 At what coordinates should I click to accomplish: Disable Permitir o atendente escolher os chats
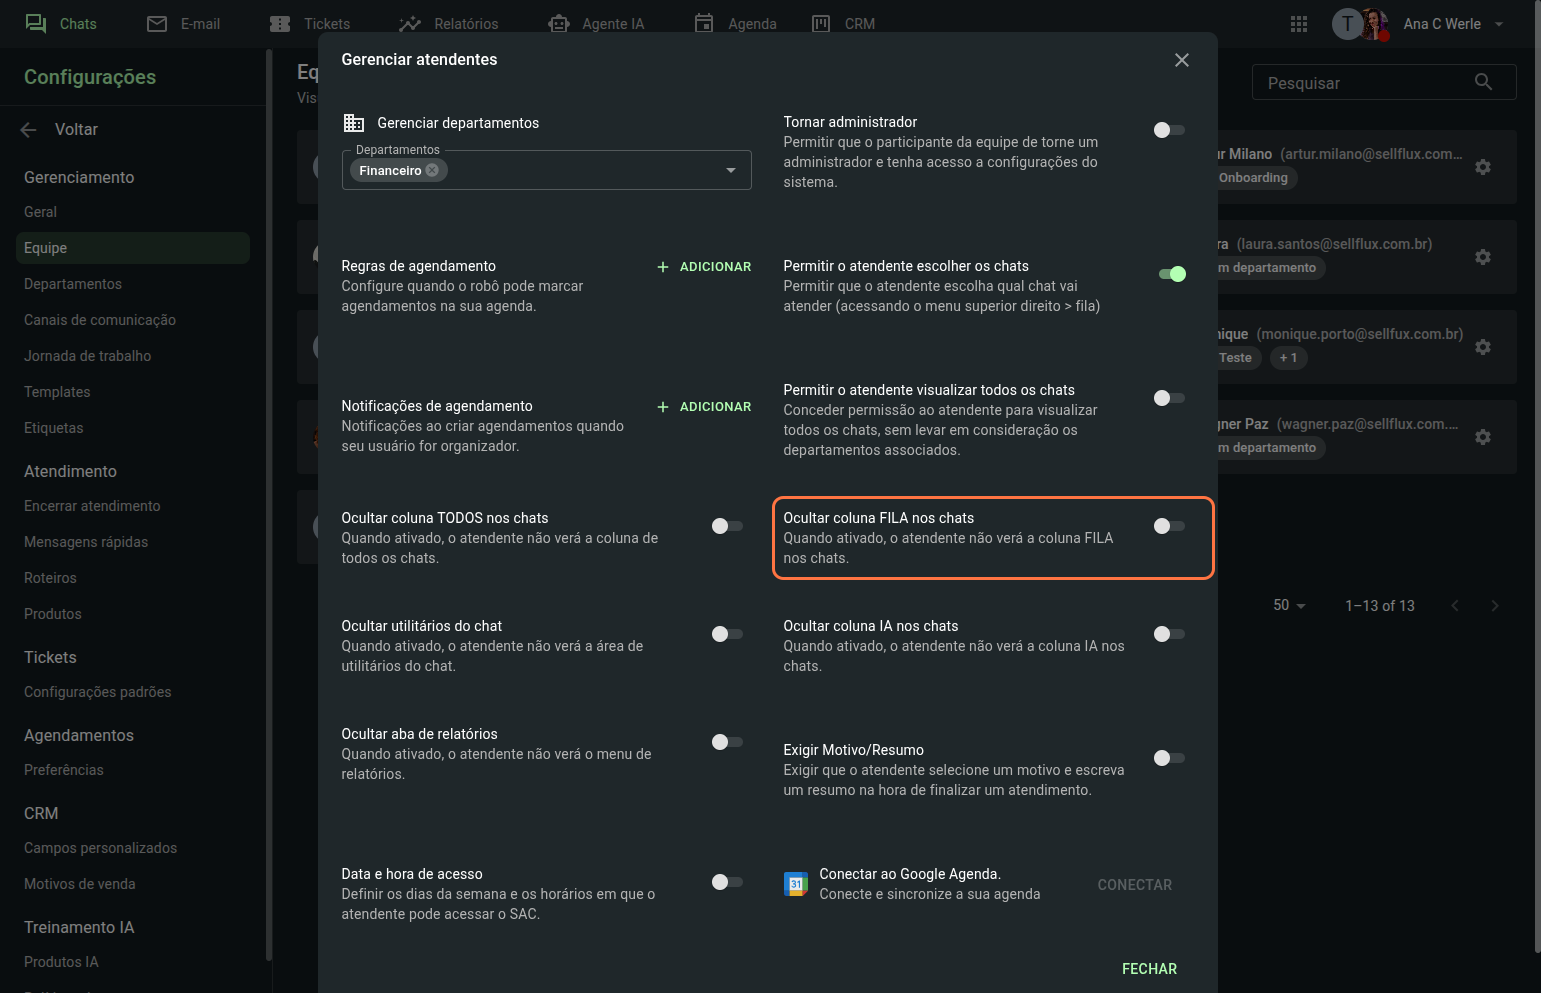pos(1171,274)
